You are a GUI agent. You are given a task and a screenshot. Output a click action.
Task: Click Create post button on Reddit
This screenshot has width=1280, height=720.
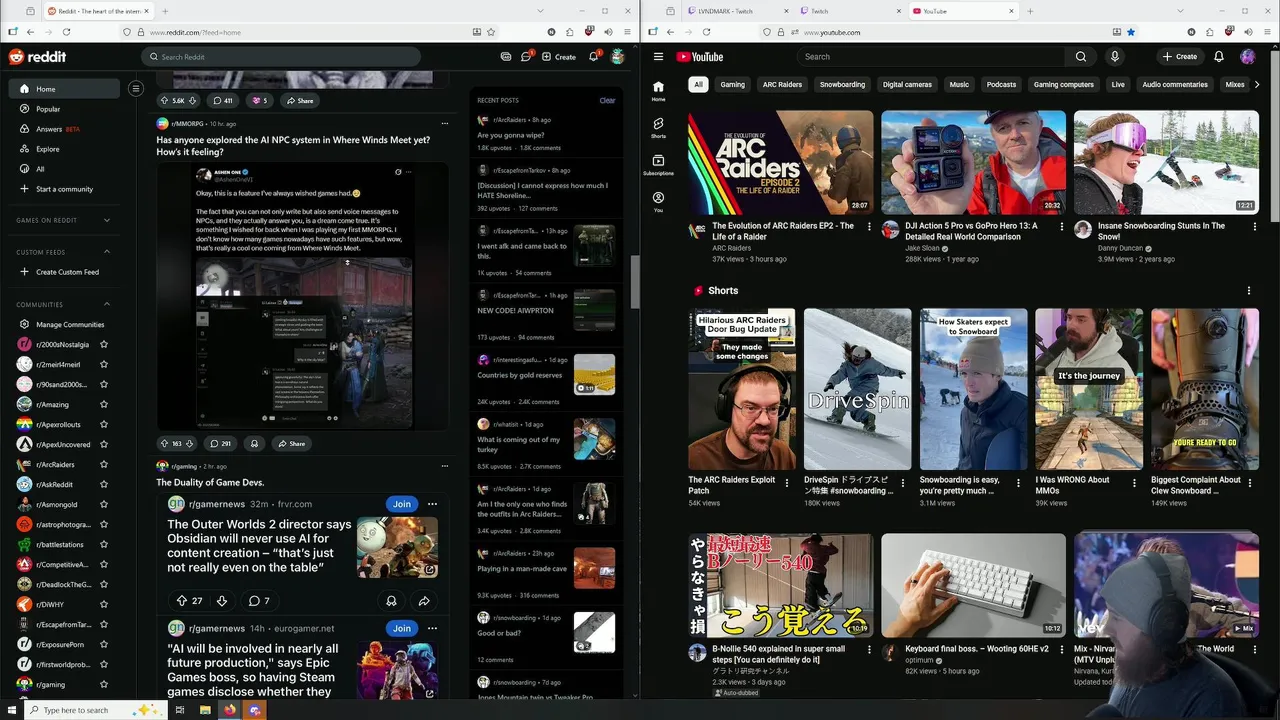pyautogui.click(x=559, y=57)
